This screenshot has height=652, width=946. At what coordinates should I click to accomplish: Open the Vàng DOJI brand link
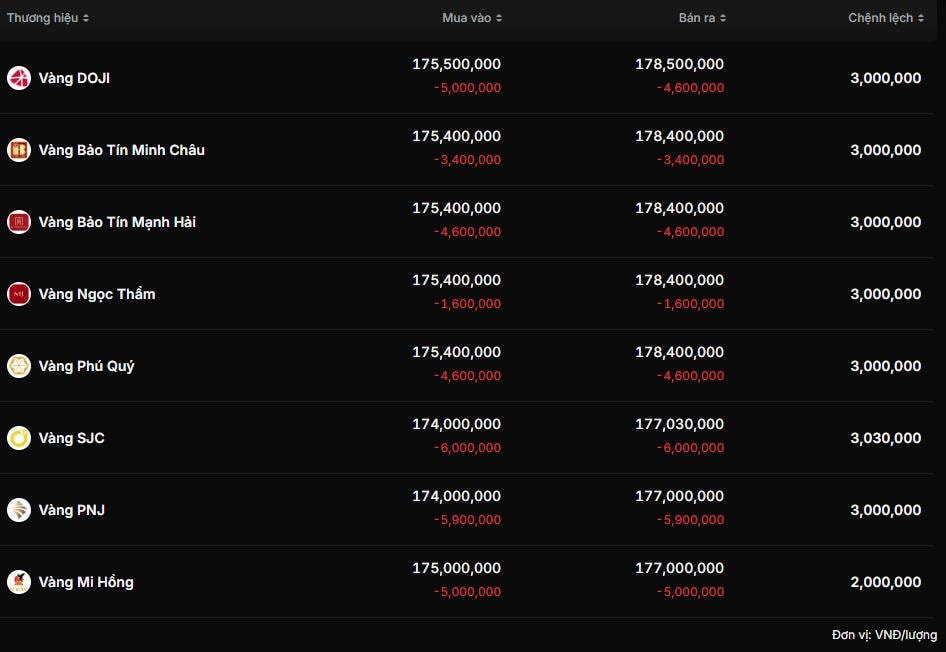click(x=74, y=78)
